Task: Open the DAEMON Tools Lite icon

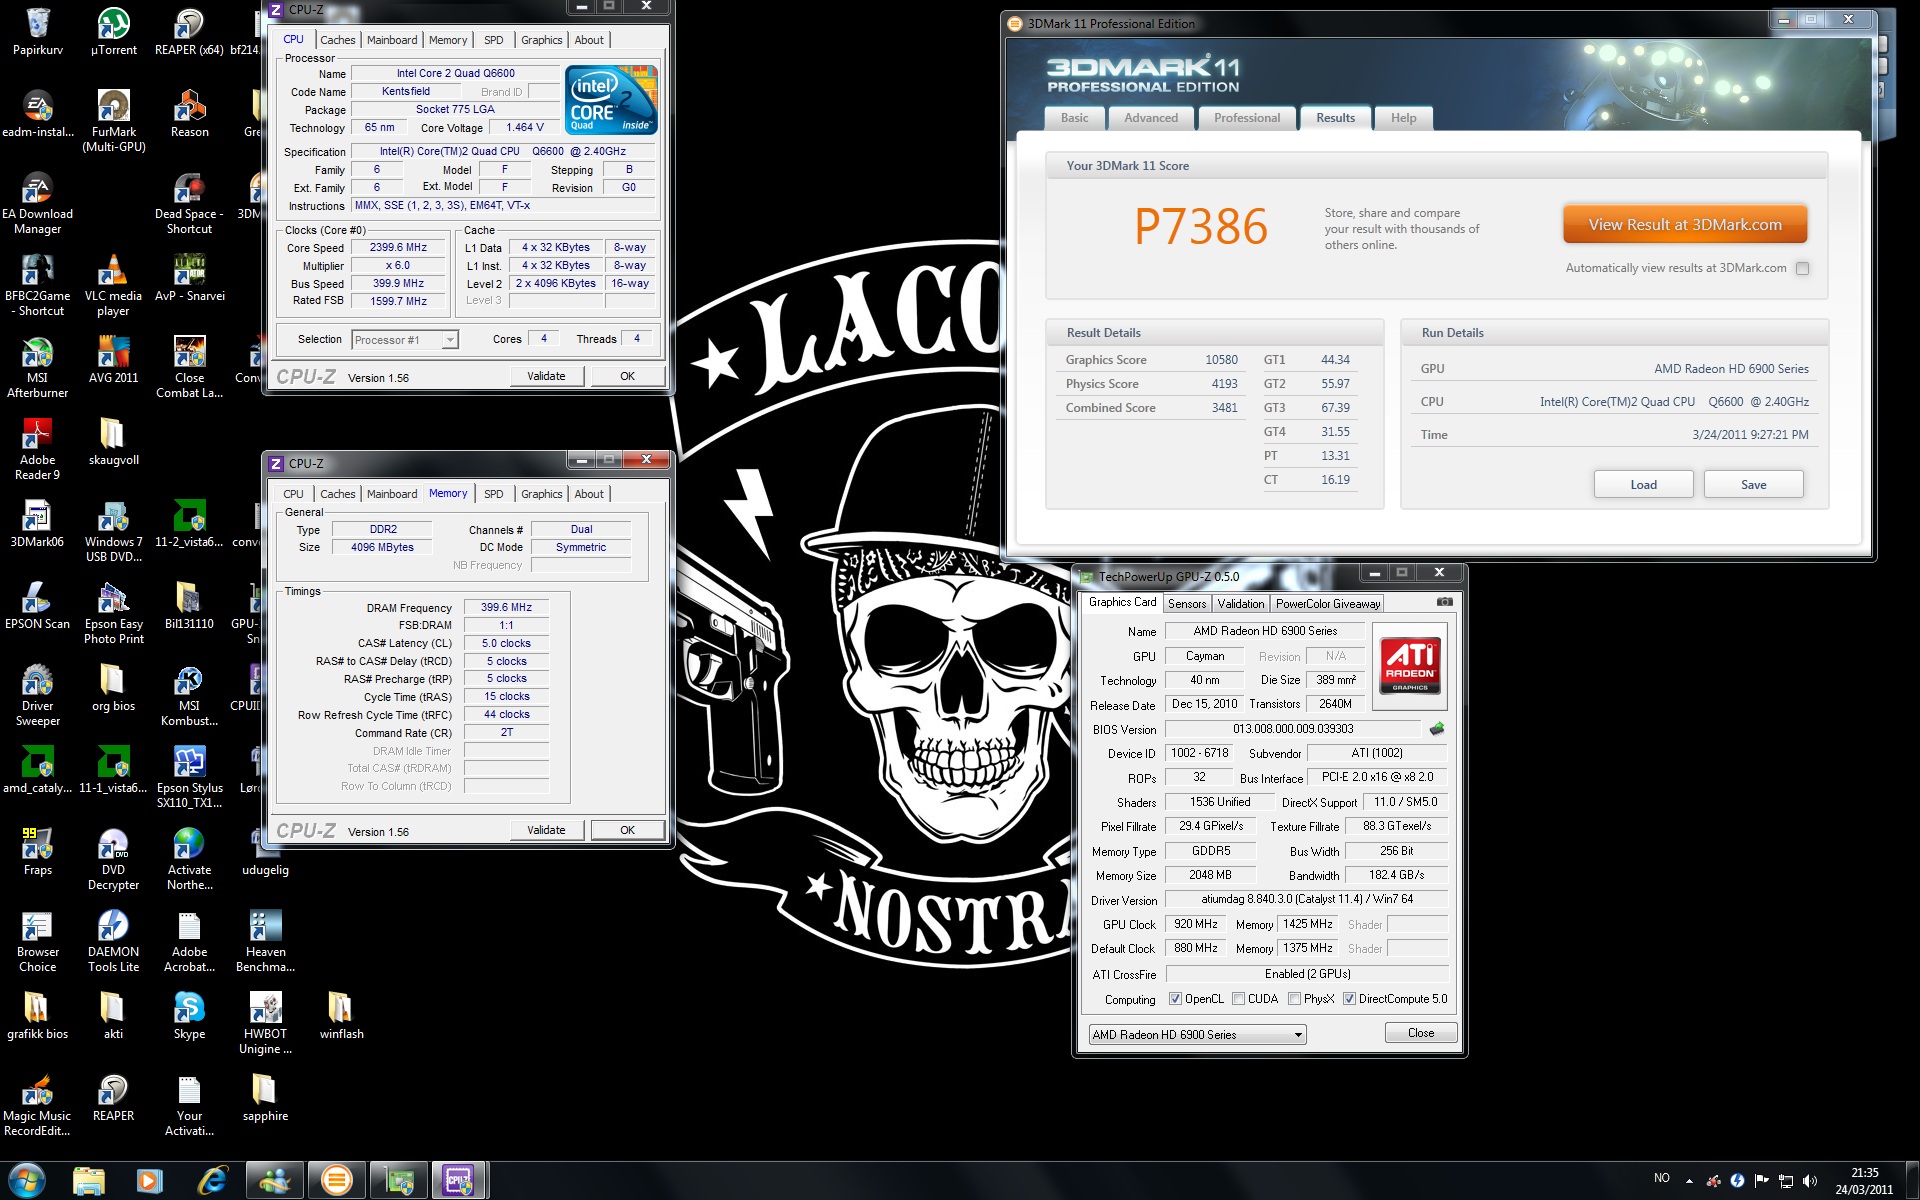Action: pyautogui.click(x=113, y=941)
